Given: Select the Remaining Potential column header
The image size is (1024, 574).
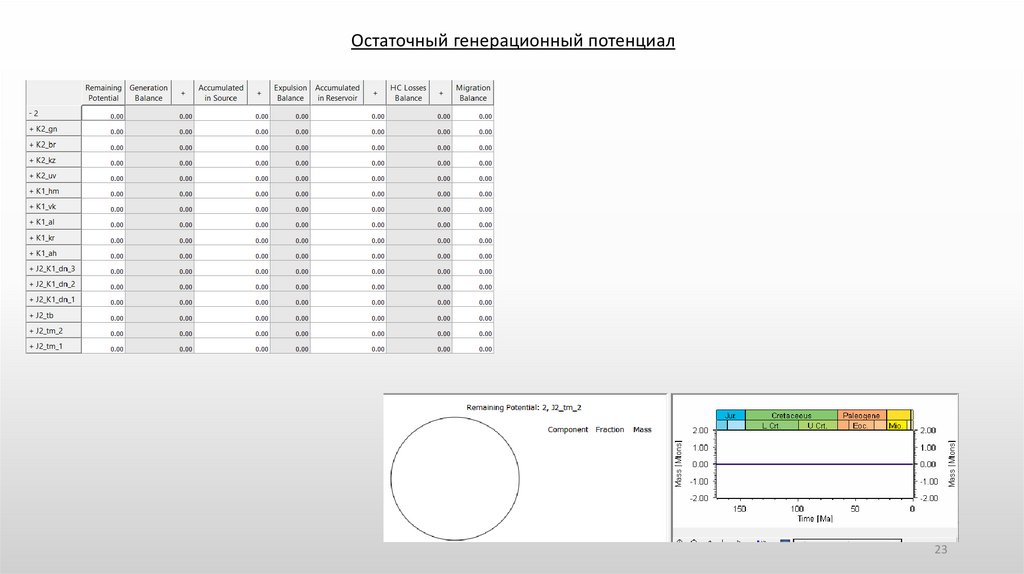Looking at the screenshot, I should [103, 93].
